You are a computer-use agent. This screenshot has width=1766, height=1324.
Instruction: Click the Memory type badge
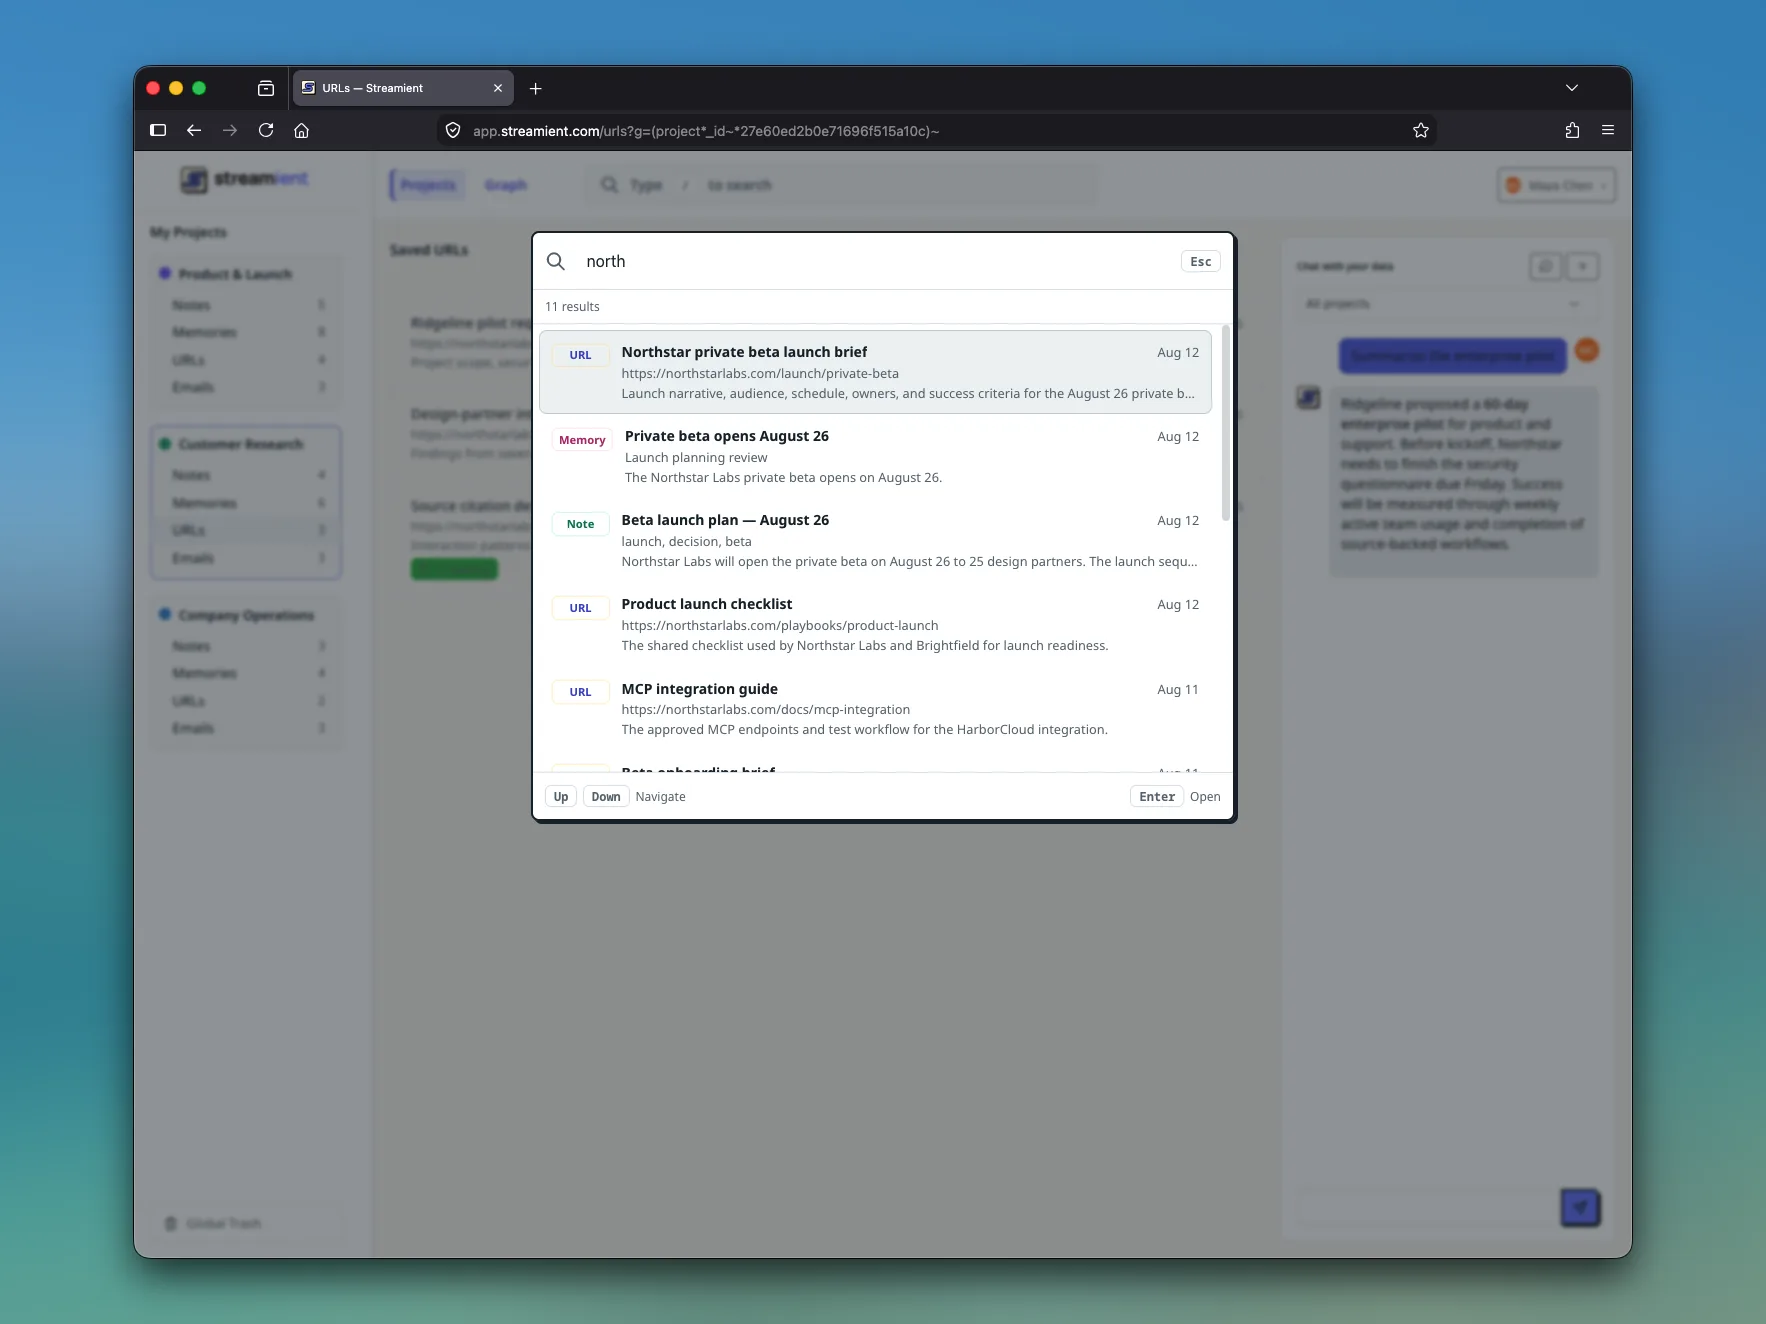pos(582,440)
